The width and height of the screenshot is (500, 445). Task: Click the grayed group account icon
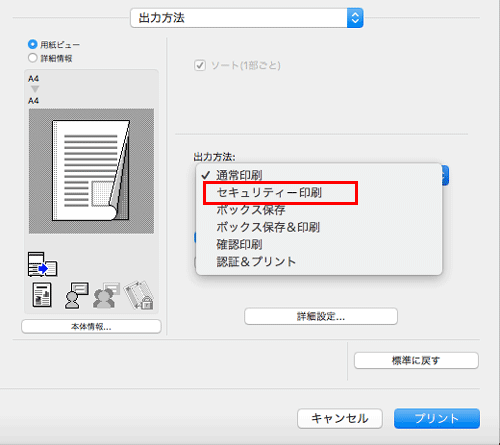(x=106, y=295)
